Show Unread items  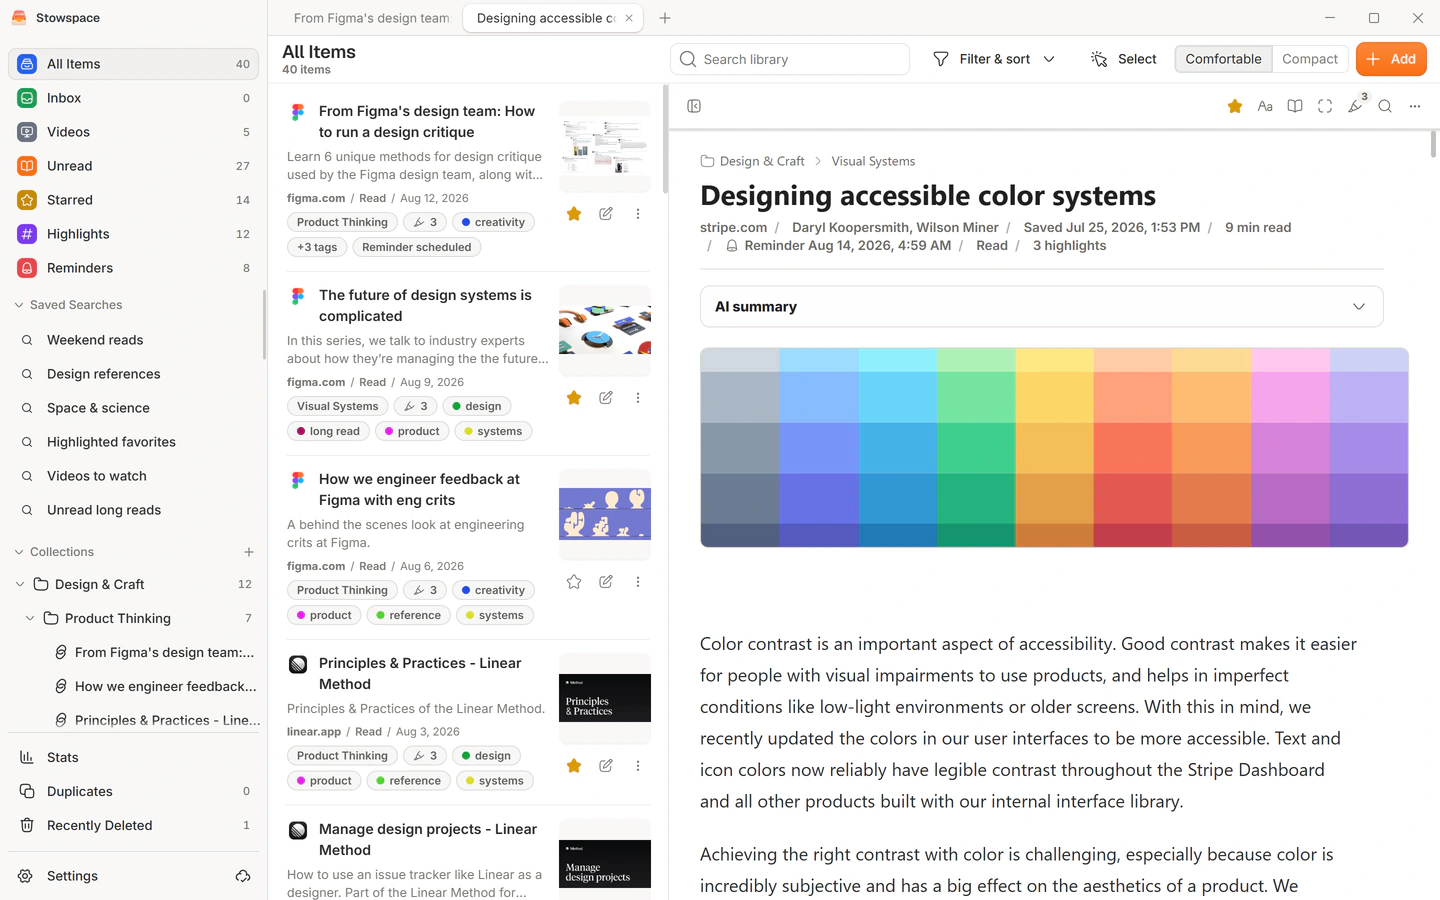point(133,166)
